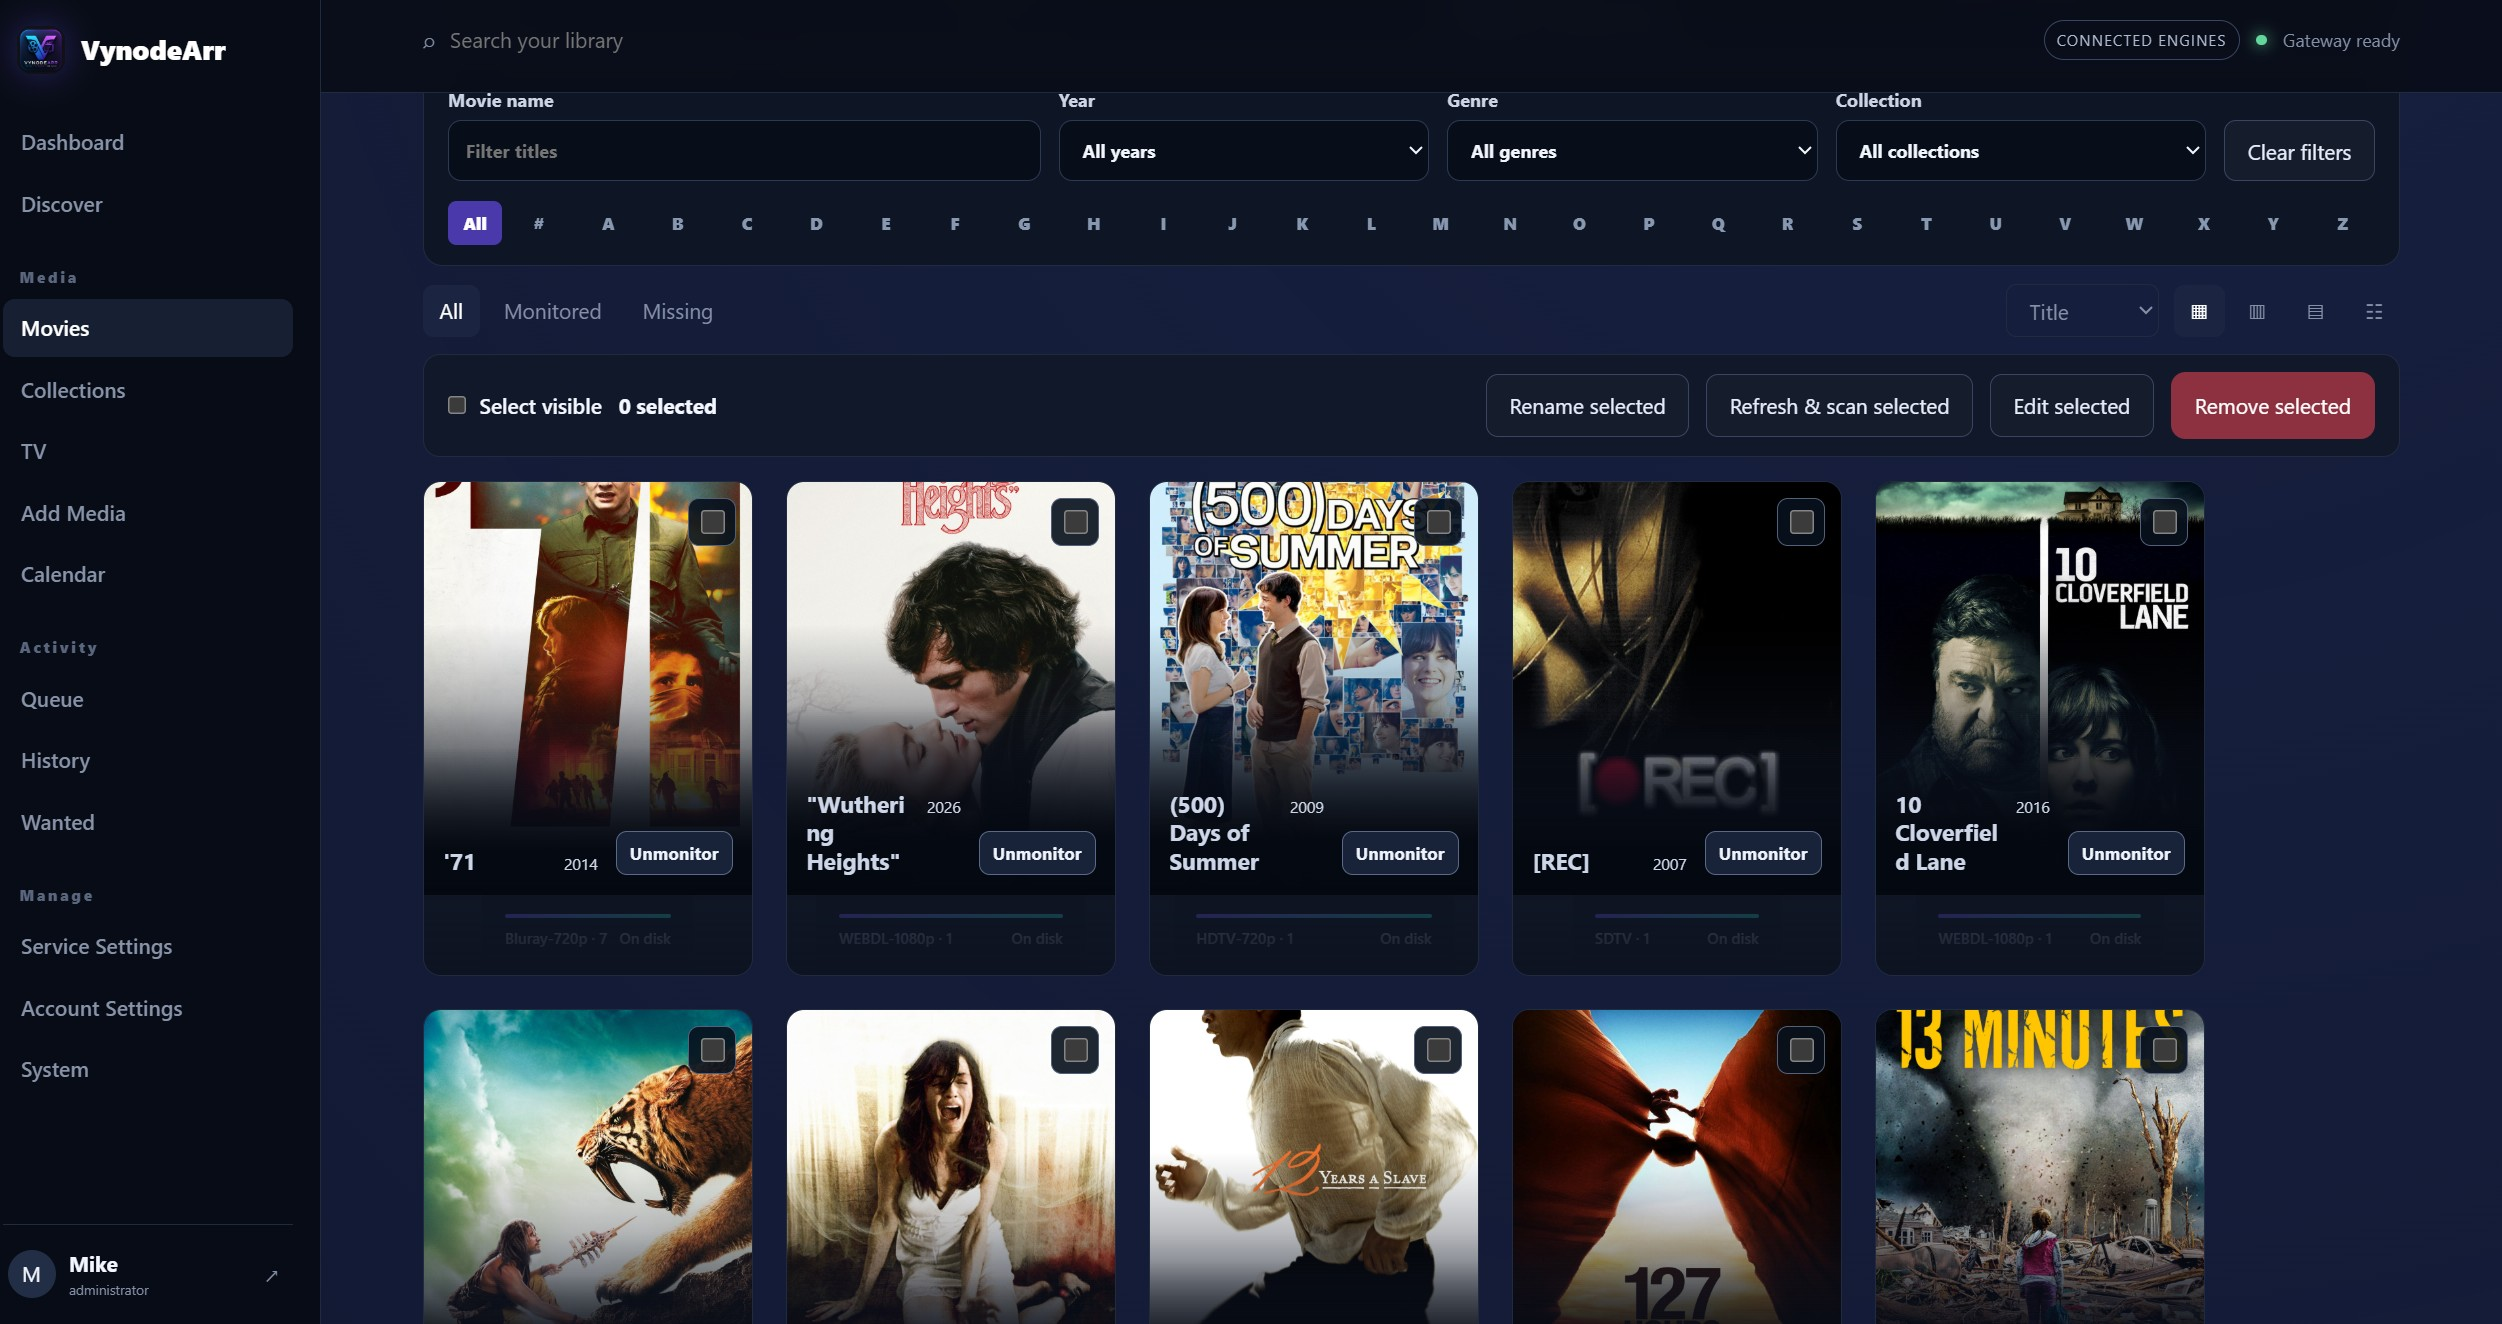Select the 13 Minutes poster checkbox
This screenshot has height=1324, width=2502.
(x=2165, y=1050)
